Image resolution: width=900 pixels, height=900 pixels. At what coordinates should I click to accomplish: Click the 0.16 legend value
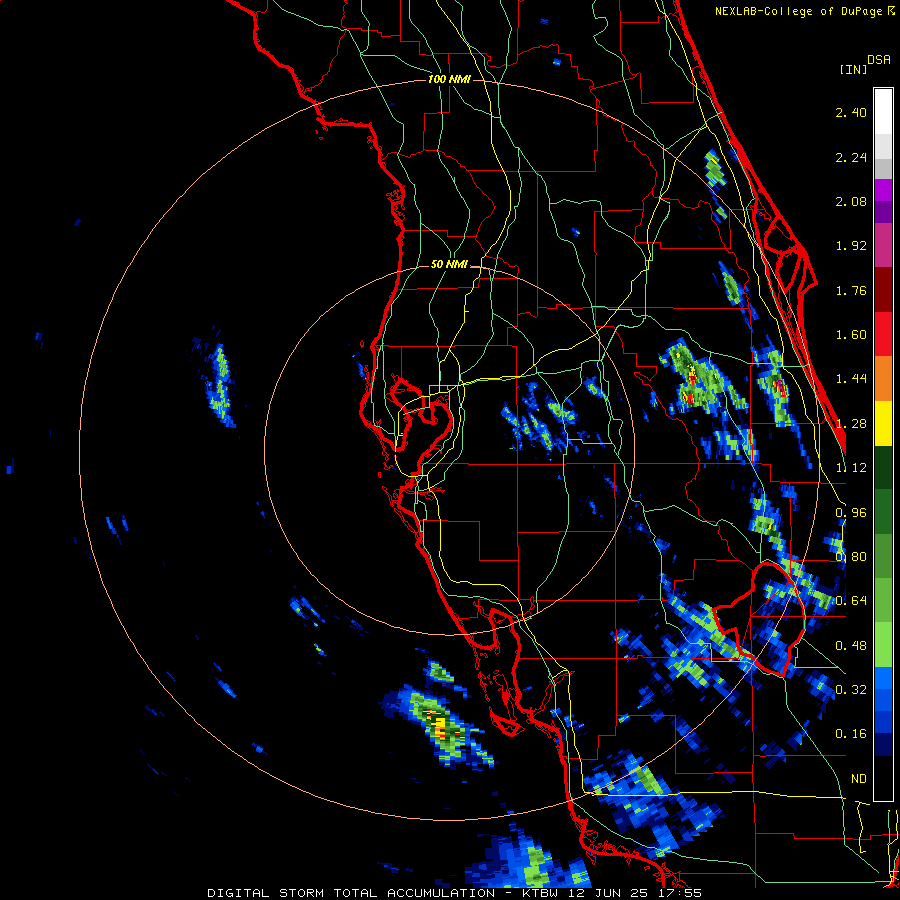pos(851,734)
